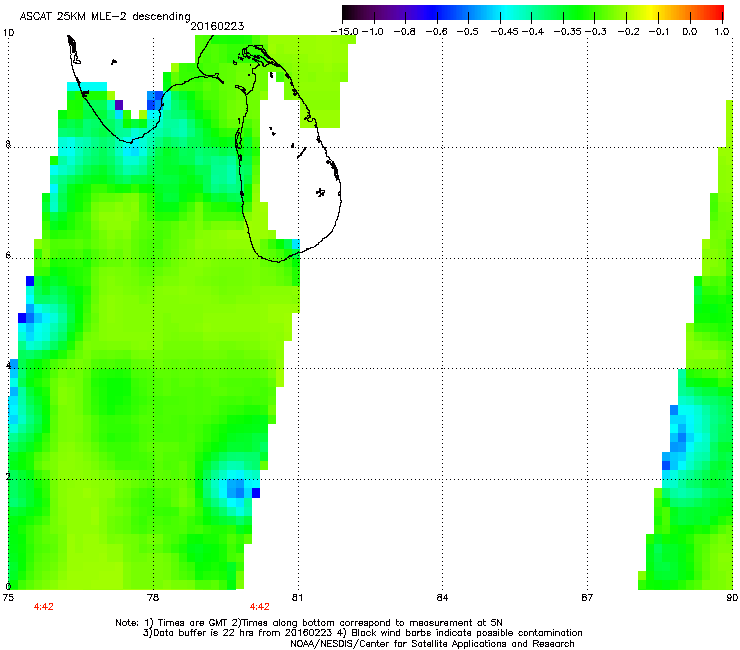
Task: Select the date label '20160223' under the title
Action: click(x=217, y=26)
